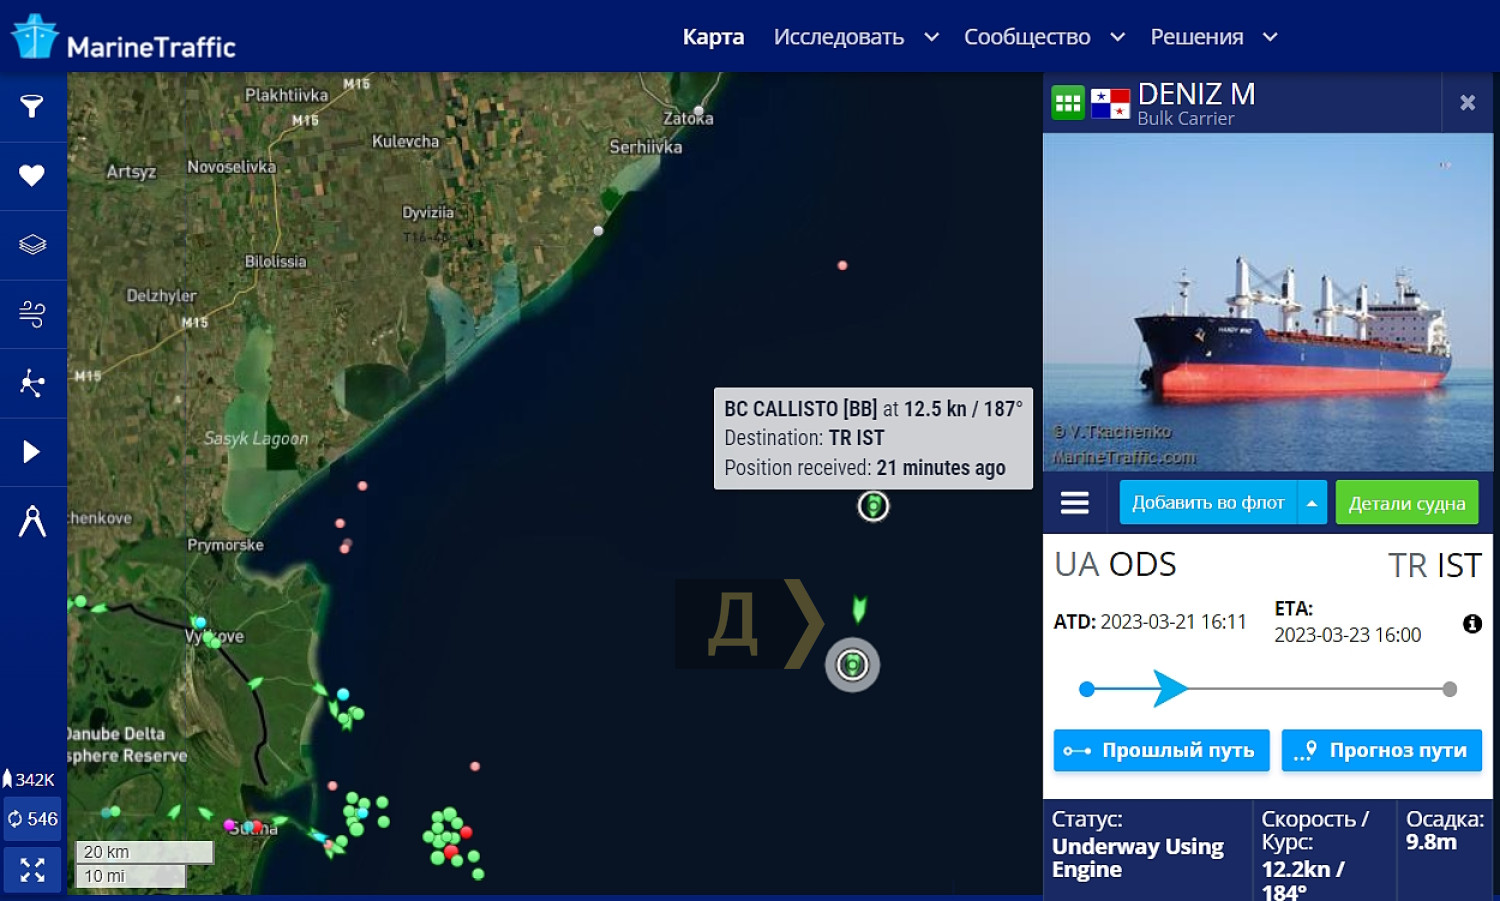This screenshot has width=1500, height=901.
Task: Open map layers icon in sidebar
Action: (x=32, y=245)
